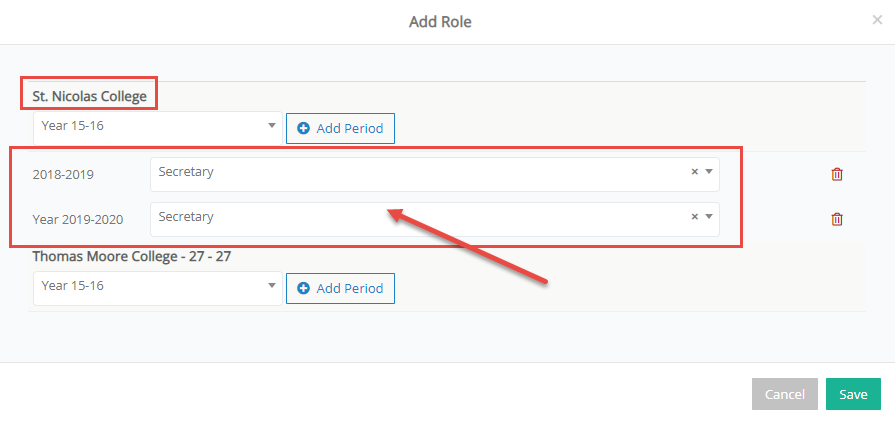This screenshot has width=895, height=424.
Task: Click plus icon under Thomas Moore College
Action: pos(304,288)
